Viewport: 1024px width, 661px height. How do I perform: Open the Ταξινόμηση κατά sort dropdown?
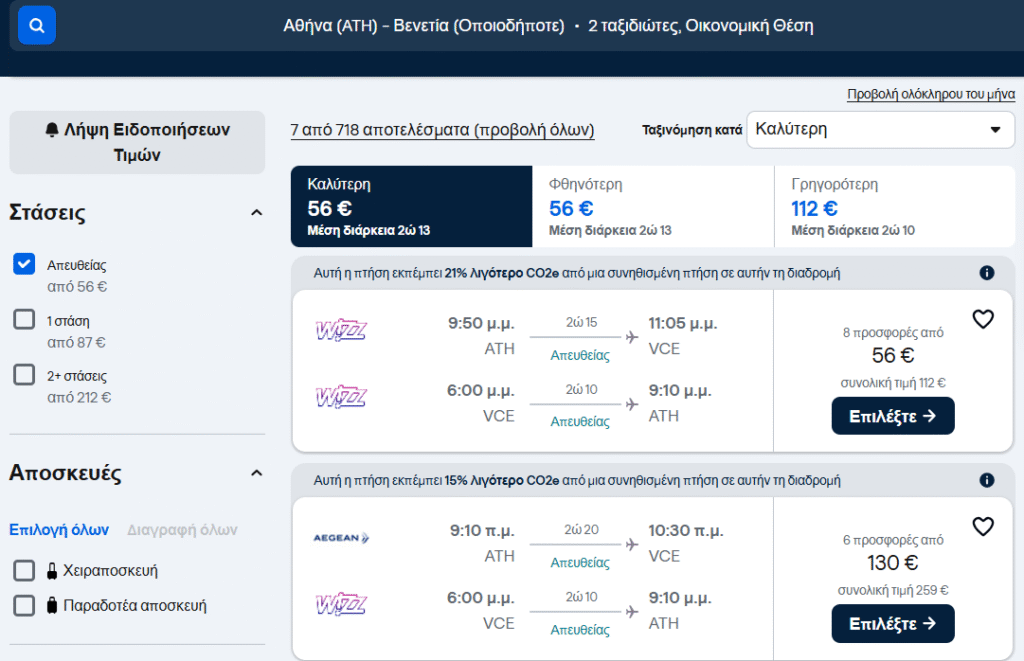880,129
